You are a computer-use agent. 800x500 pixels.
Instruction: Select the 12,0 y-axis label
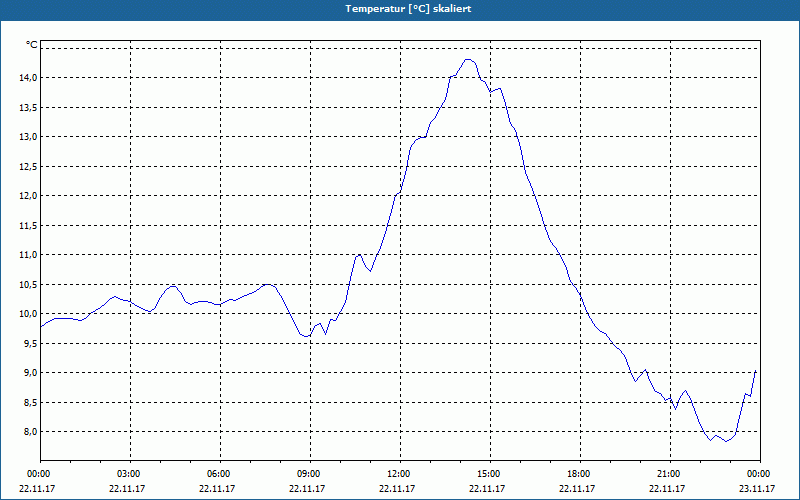coord(28,195)
